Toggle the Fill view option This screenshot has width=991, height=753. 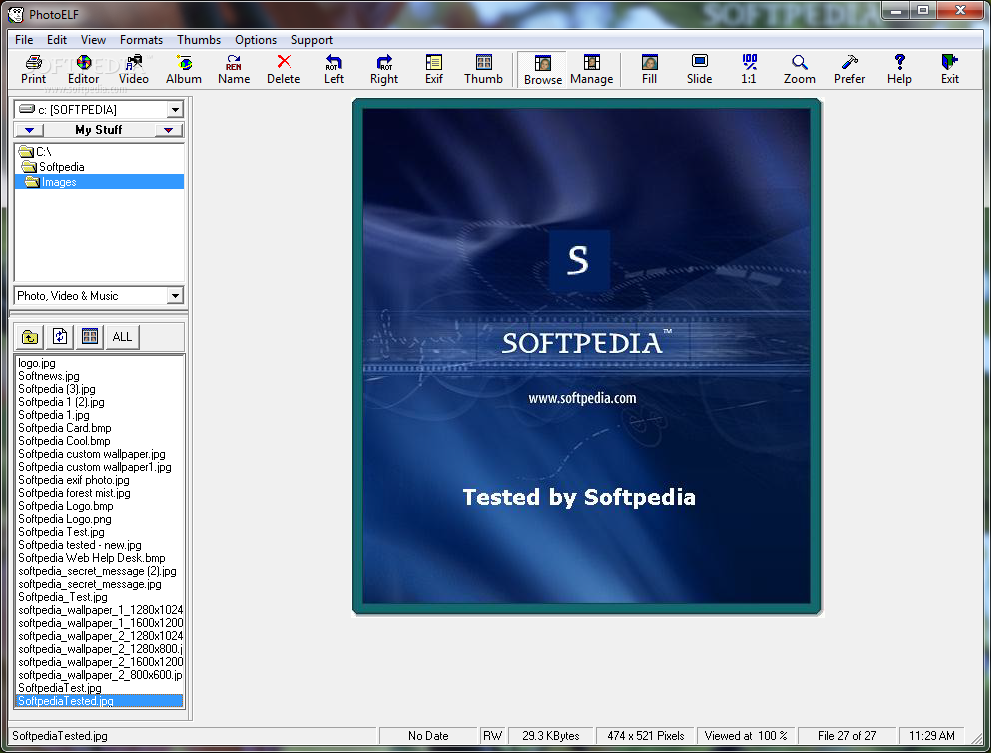tap(649, 69)
